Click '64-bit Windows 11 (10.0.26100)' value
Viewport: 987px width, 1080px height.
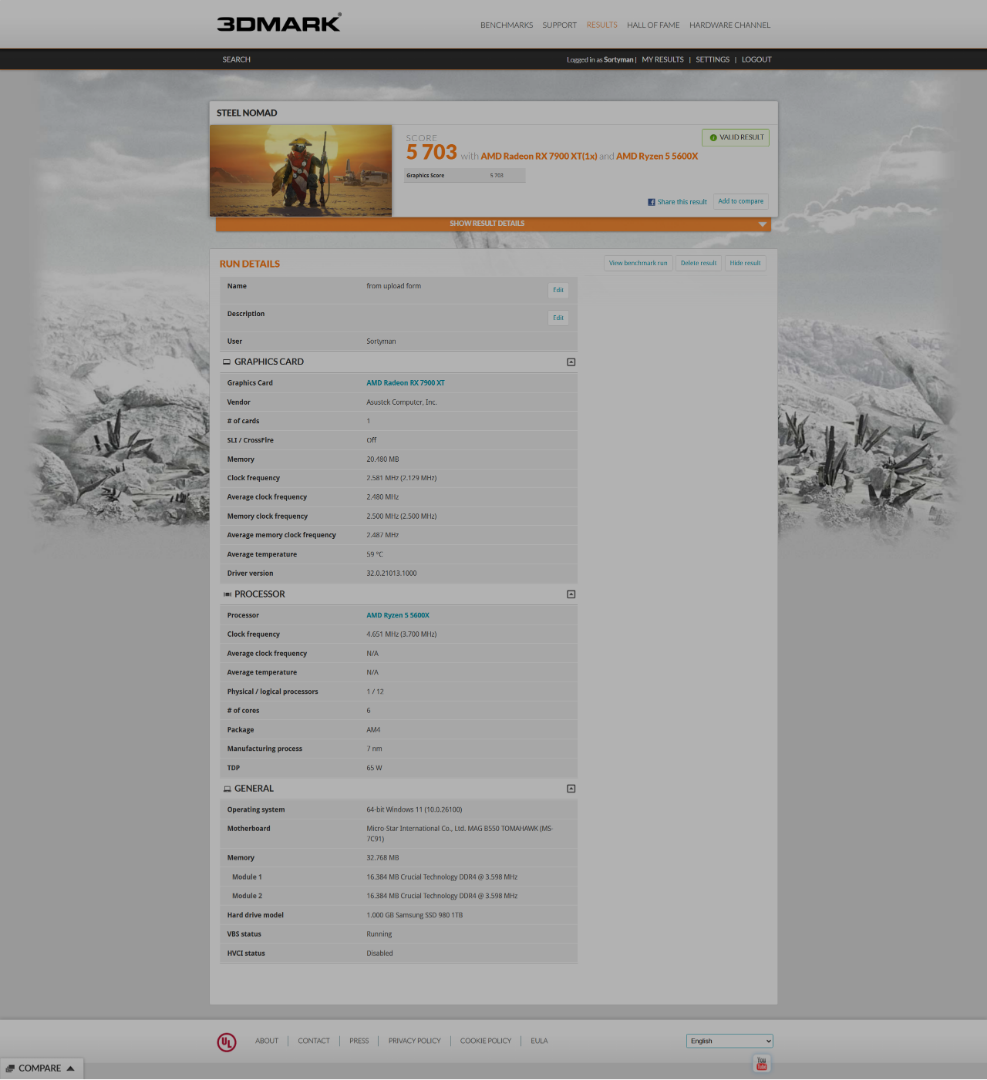(x=414, y=810)
